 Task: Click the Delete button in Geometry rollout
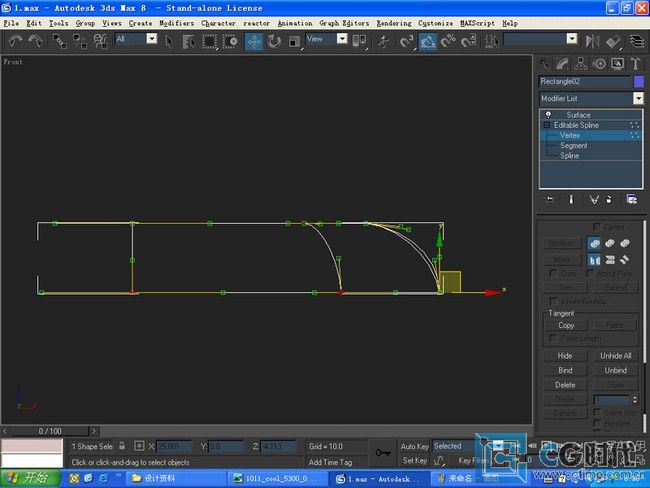[565, 385]
